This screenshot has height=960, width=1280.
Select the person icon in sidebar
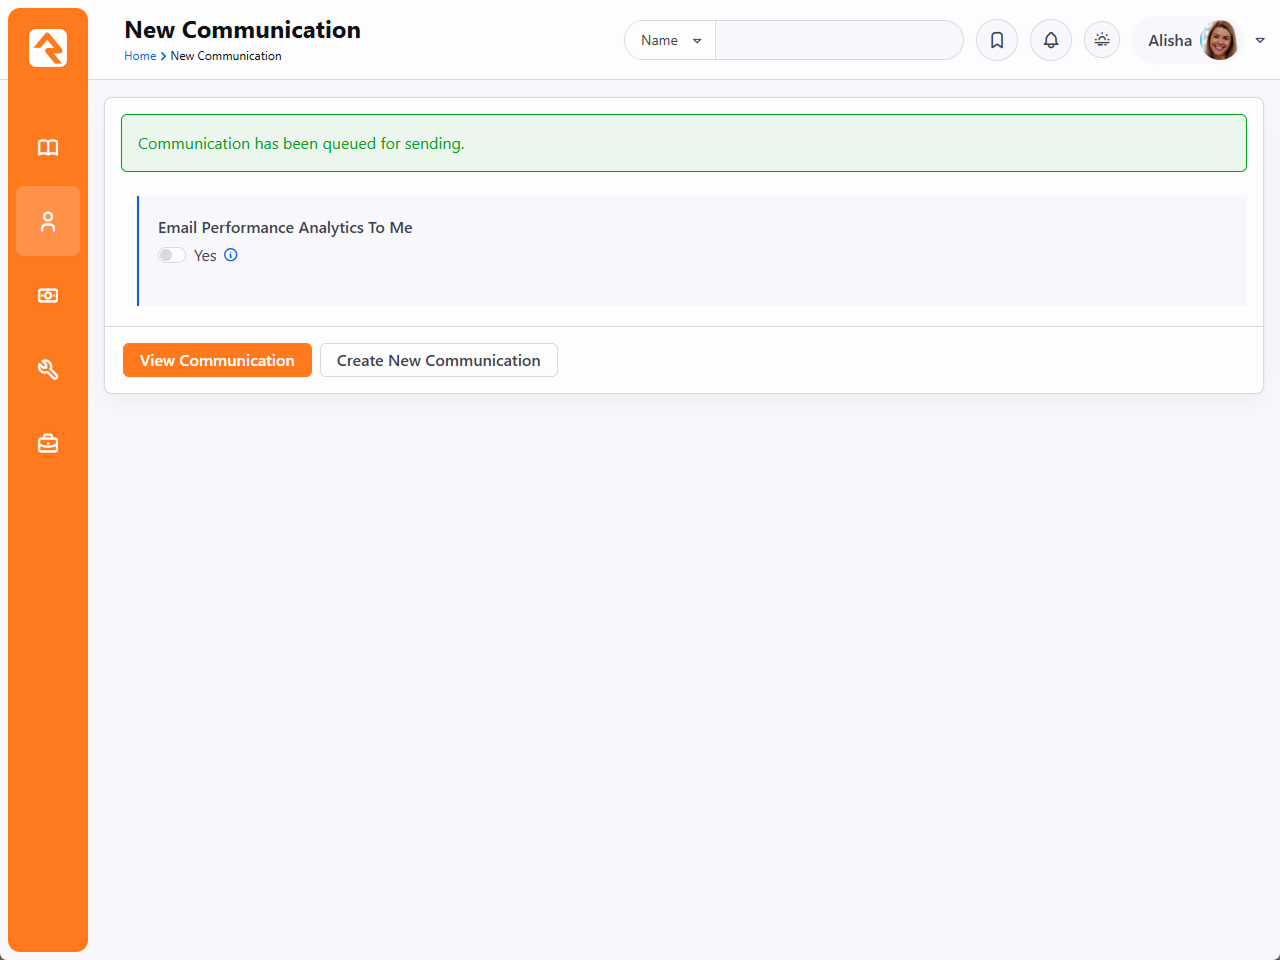click(48, 221)
